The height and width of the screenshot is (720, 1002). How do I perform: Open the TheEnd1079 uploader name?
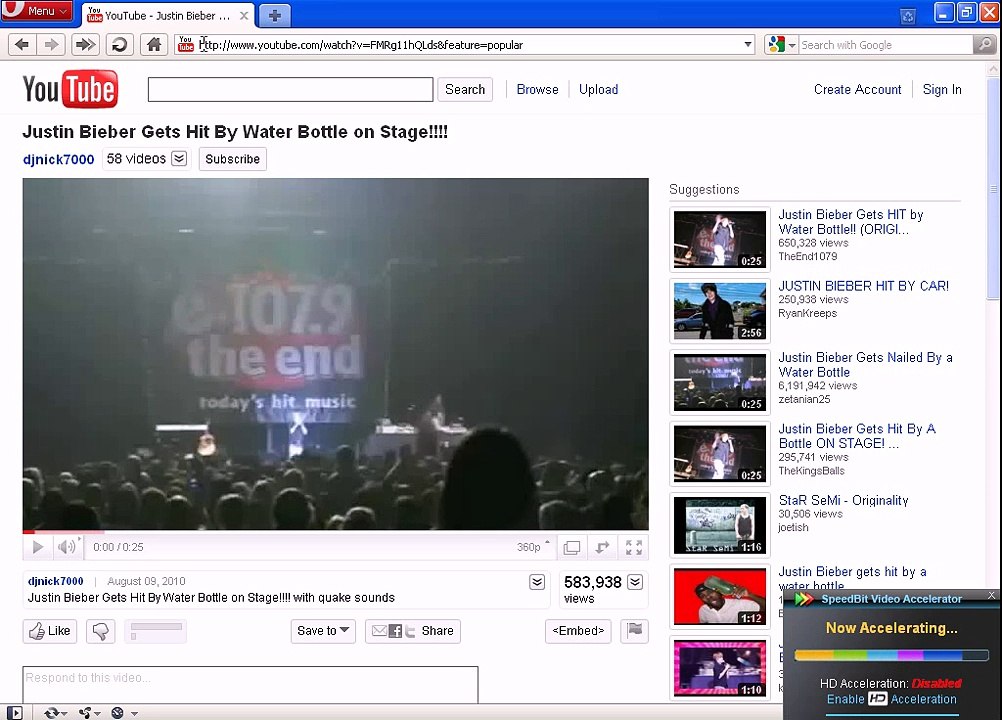pyautogui.click(x=808, y=256)
